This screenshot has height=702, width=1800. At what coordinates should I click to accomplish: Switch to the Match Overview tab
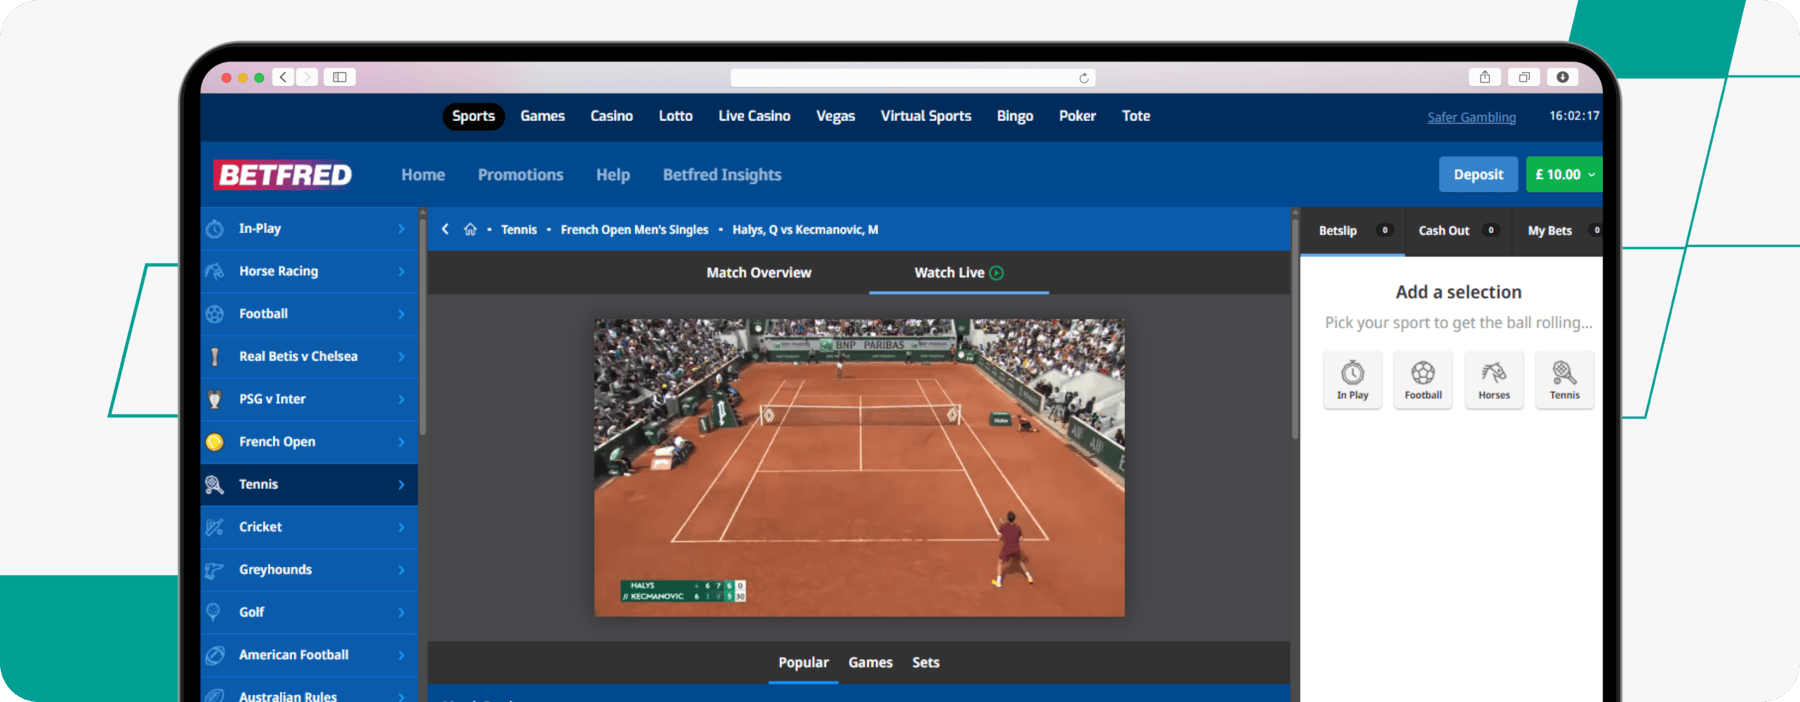pos(759,272)
